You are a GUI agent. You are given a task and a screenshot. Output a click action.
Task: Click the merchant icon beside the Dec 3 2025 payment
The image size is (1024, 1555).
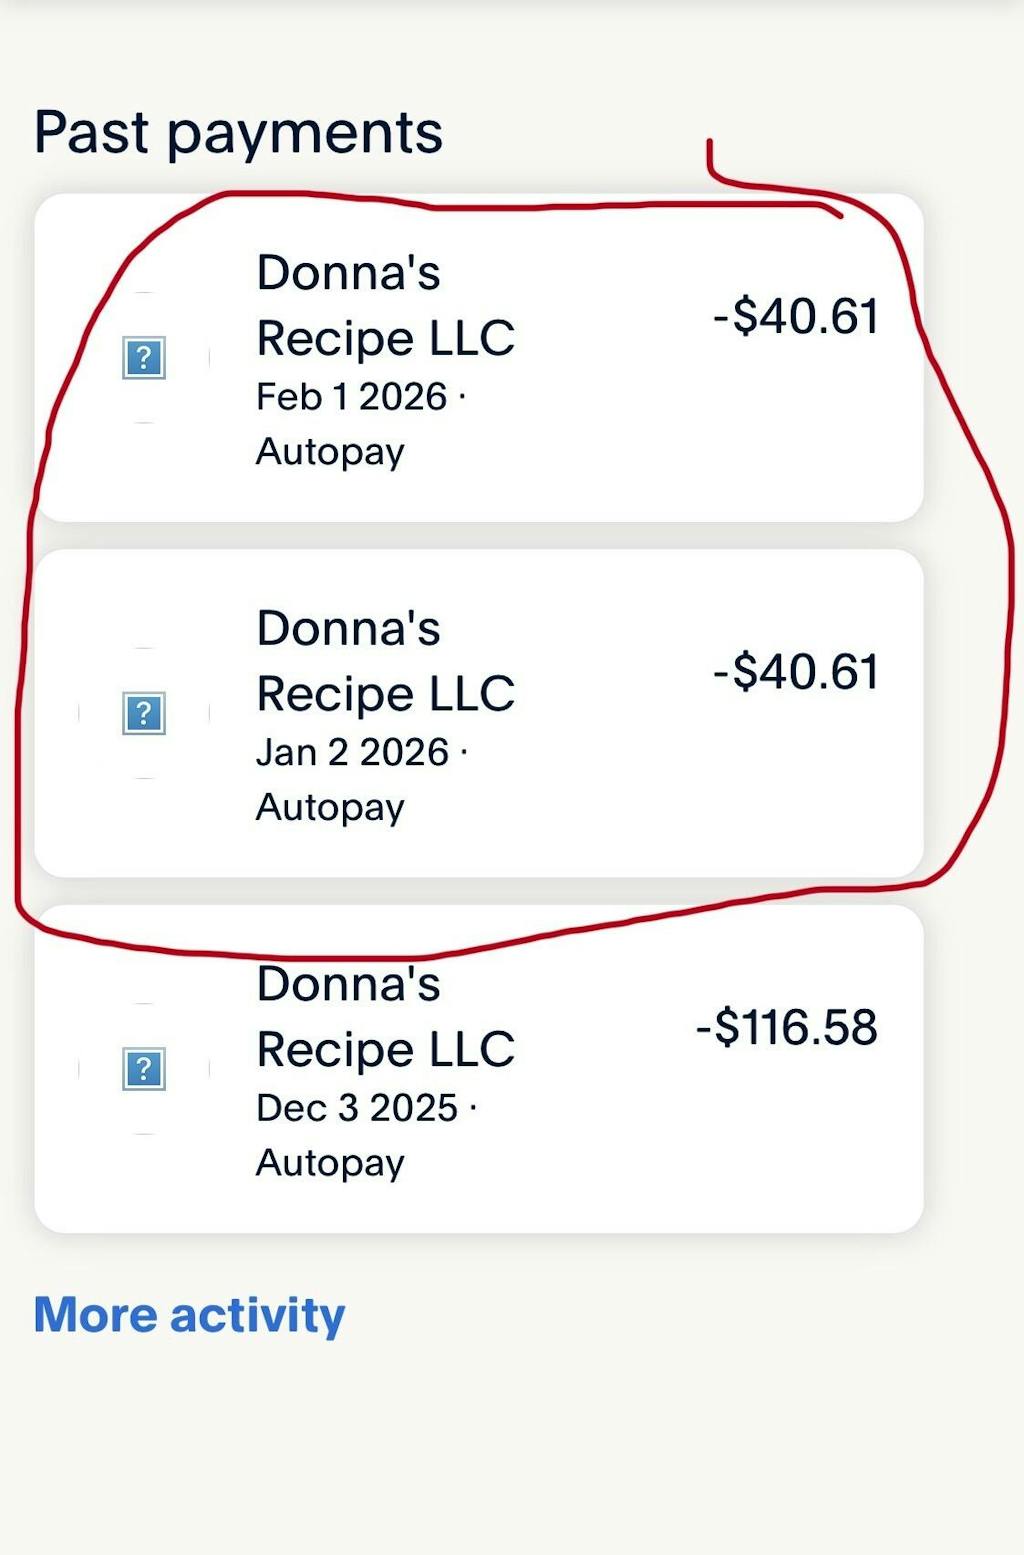pyautogui.click(x=144, y=1069)
